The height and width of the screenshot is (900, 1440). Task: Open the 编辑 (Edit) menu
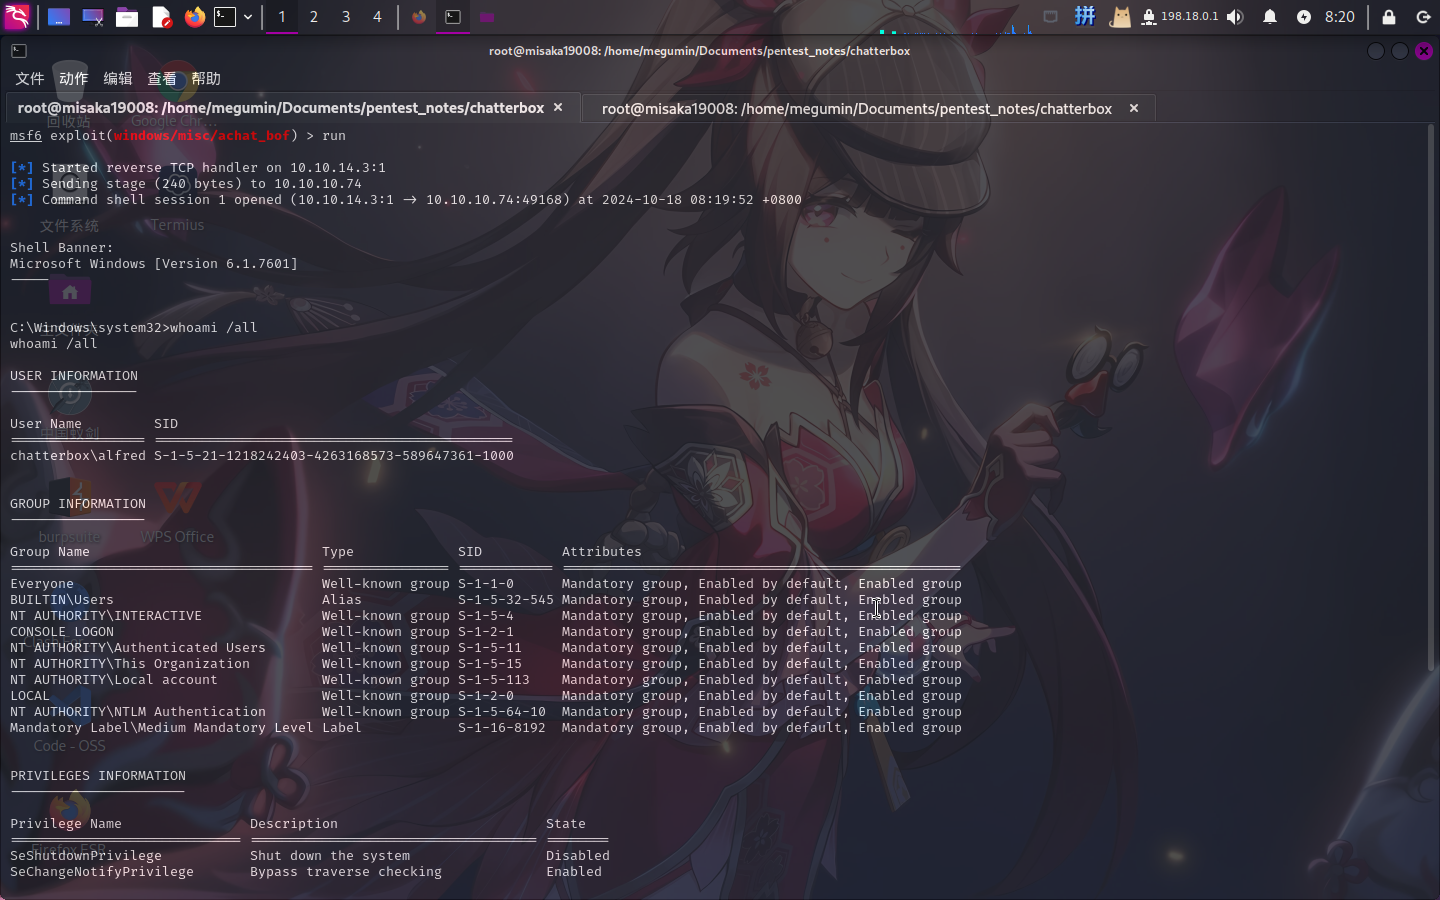pyautogui.click(x=118, y=78)
